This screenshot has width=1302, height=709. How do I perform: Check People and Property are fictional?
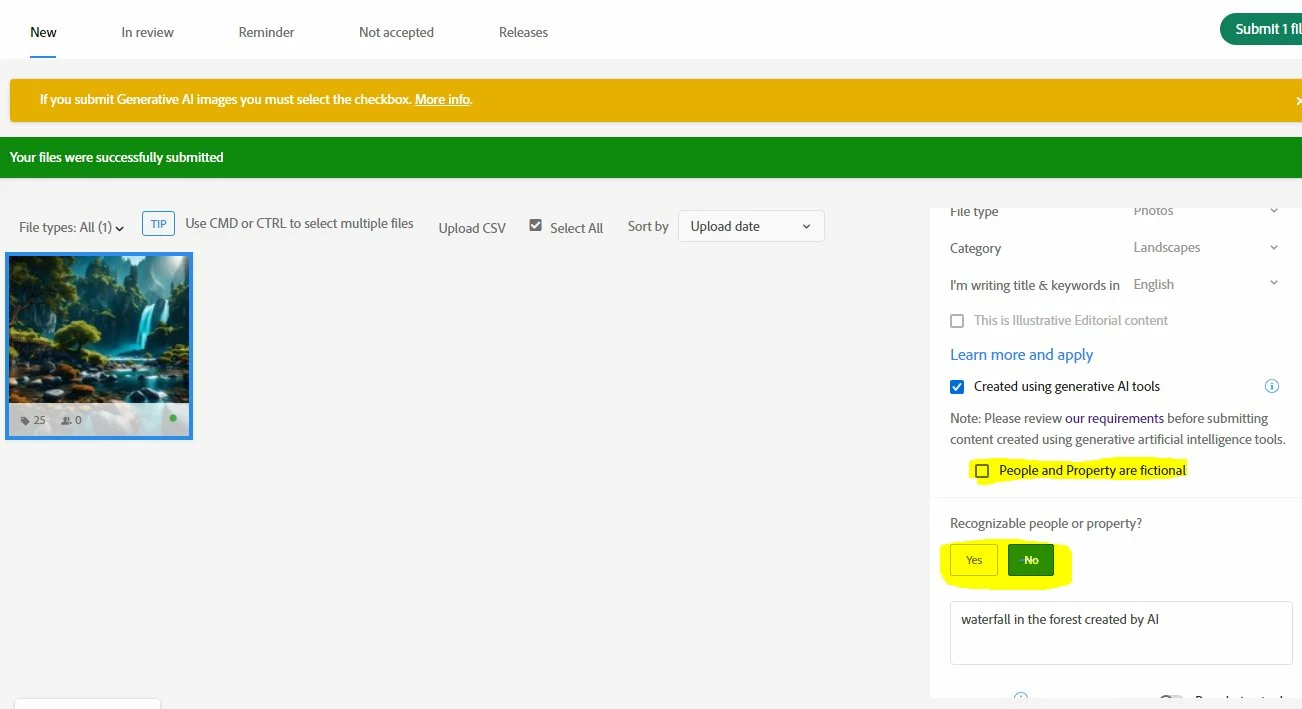click(x=982, y=471)
